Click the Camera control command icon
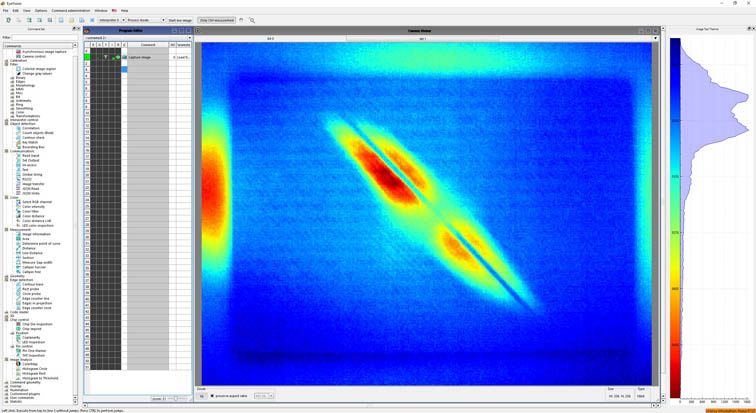This screenshot has width=756, height=413. pos(19,56)
